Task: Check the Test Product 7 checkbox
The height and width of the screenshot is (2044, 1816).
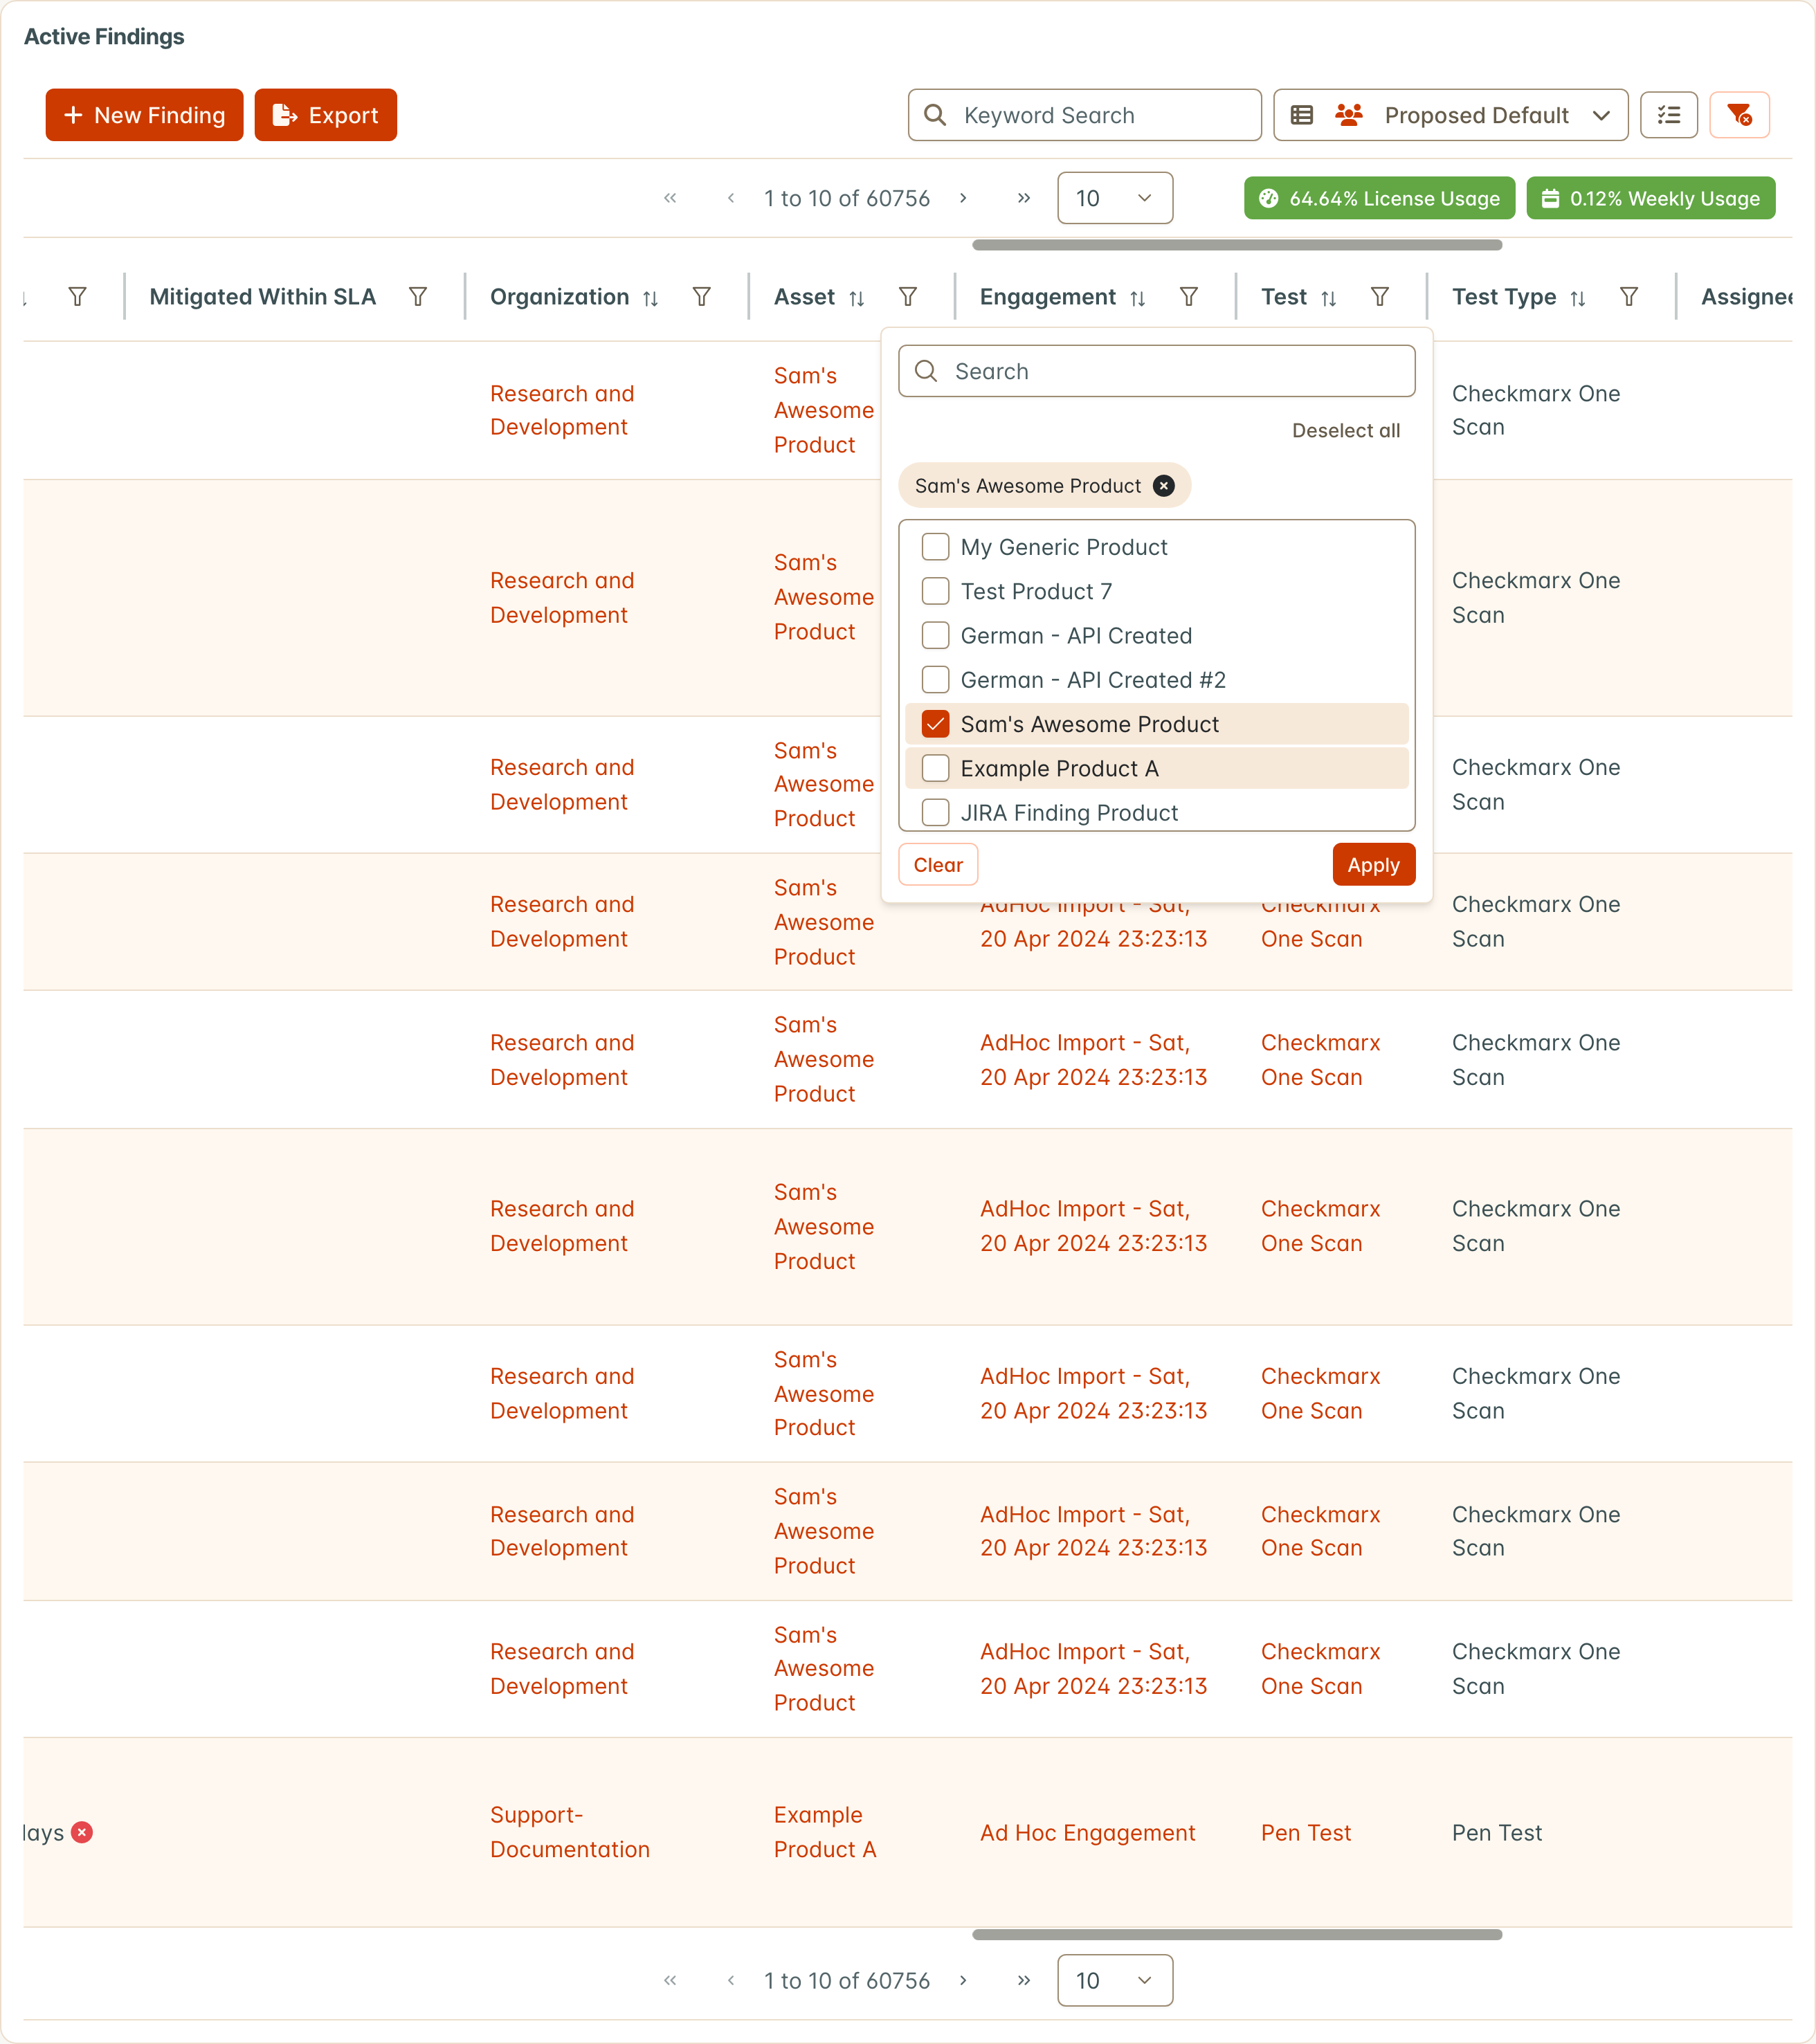Action: tap(935, 591)
